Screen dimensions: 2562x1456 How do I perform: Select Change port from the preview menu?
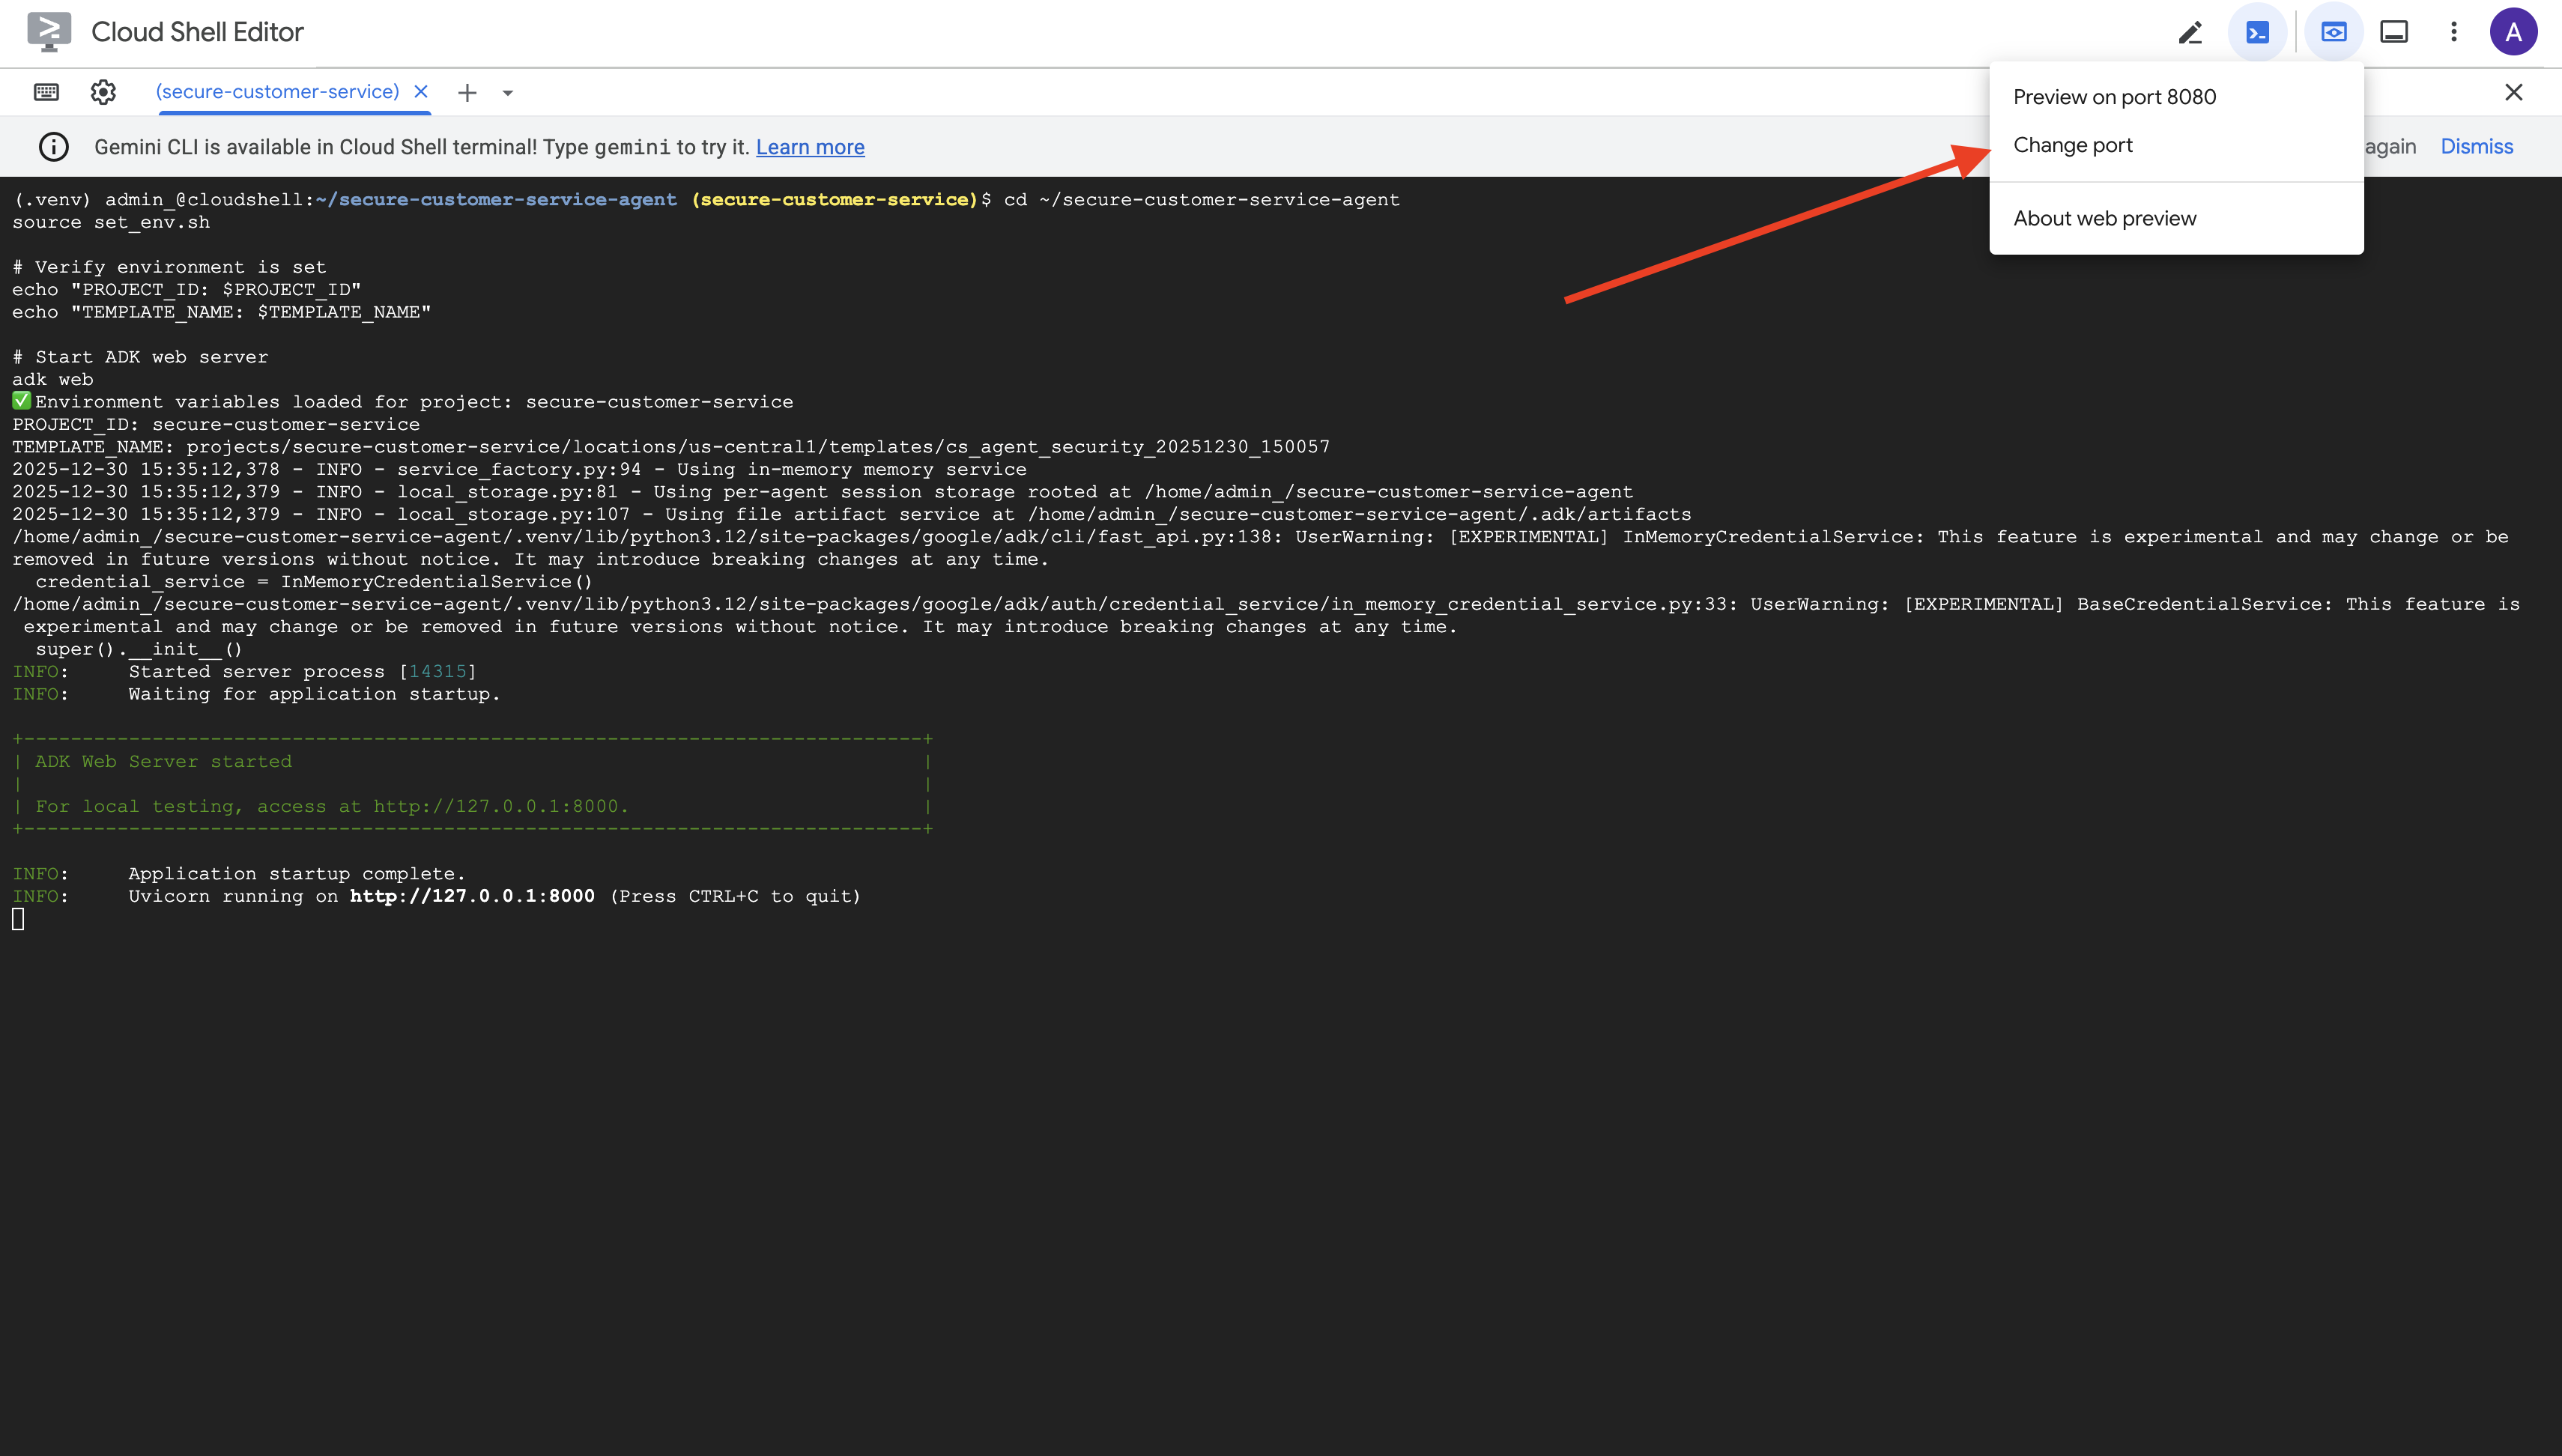click(x=2073, y=145)
